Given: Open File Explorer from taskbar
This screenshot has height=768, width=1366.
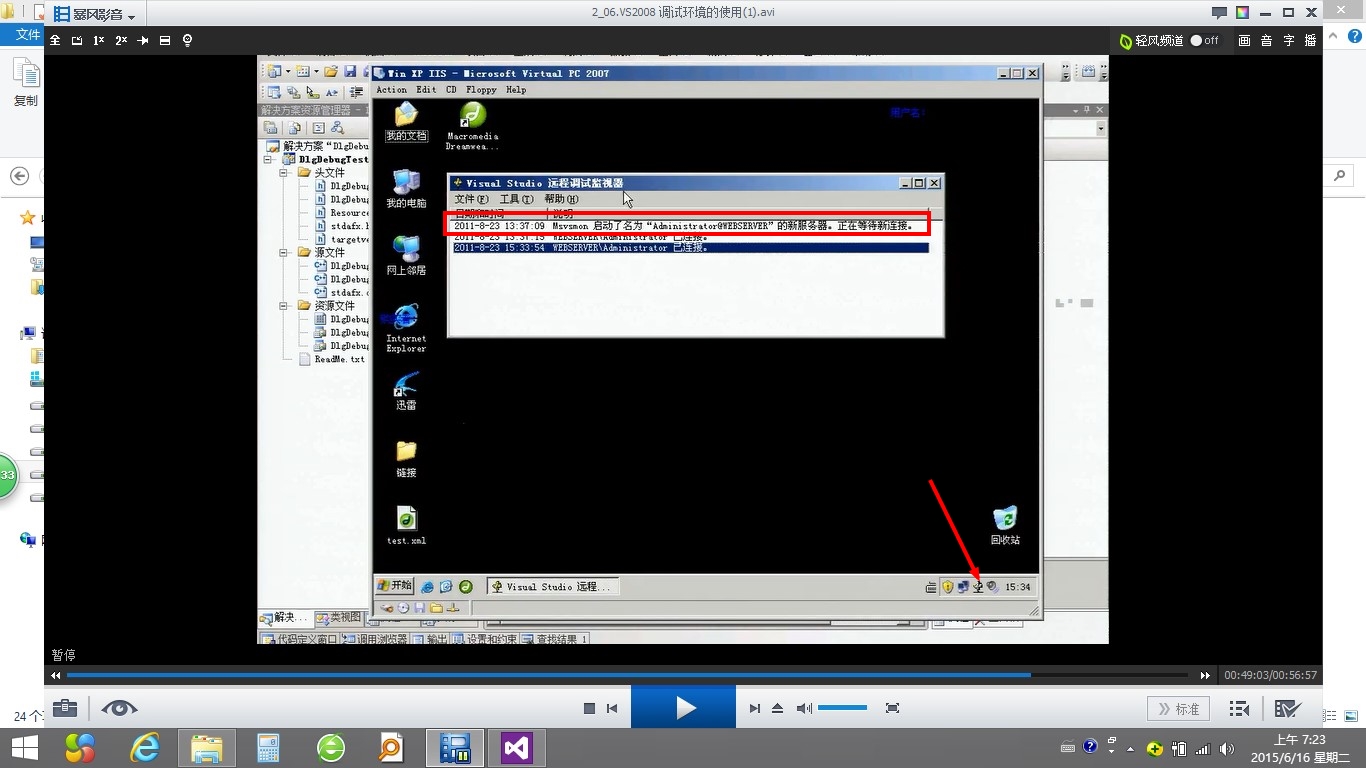Looking at the screenshot, I should tap(207, 748).
